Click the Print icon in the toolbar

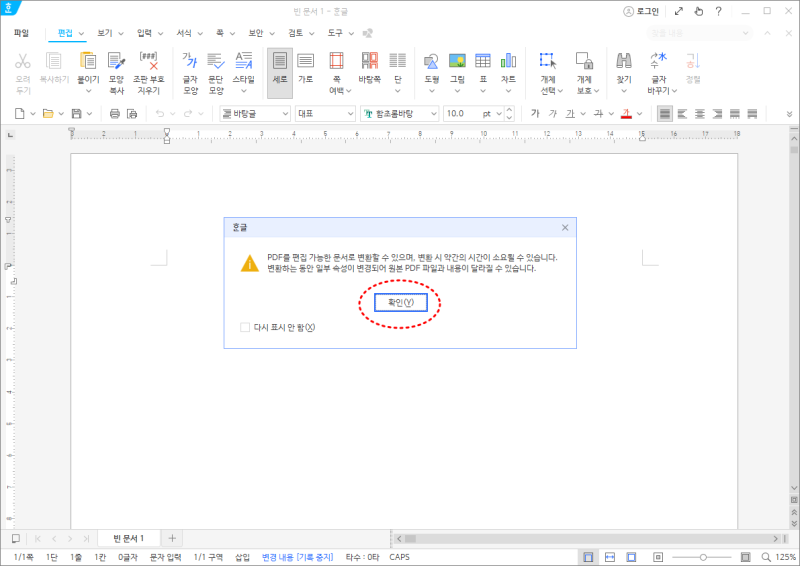[x=115, y=113]
